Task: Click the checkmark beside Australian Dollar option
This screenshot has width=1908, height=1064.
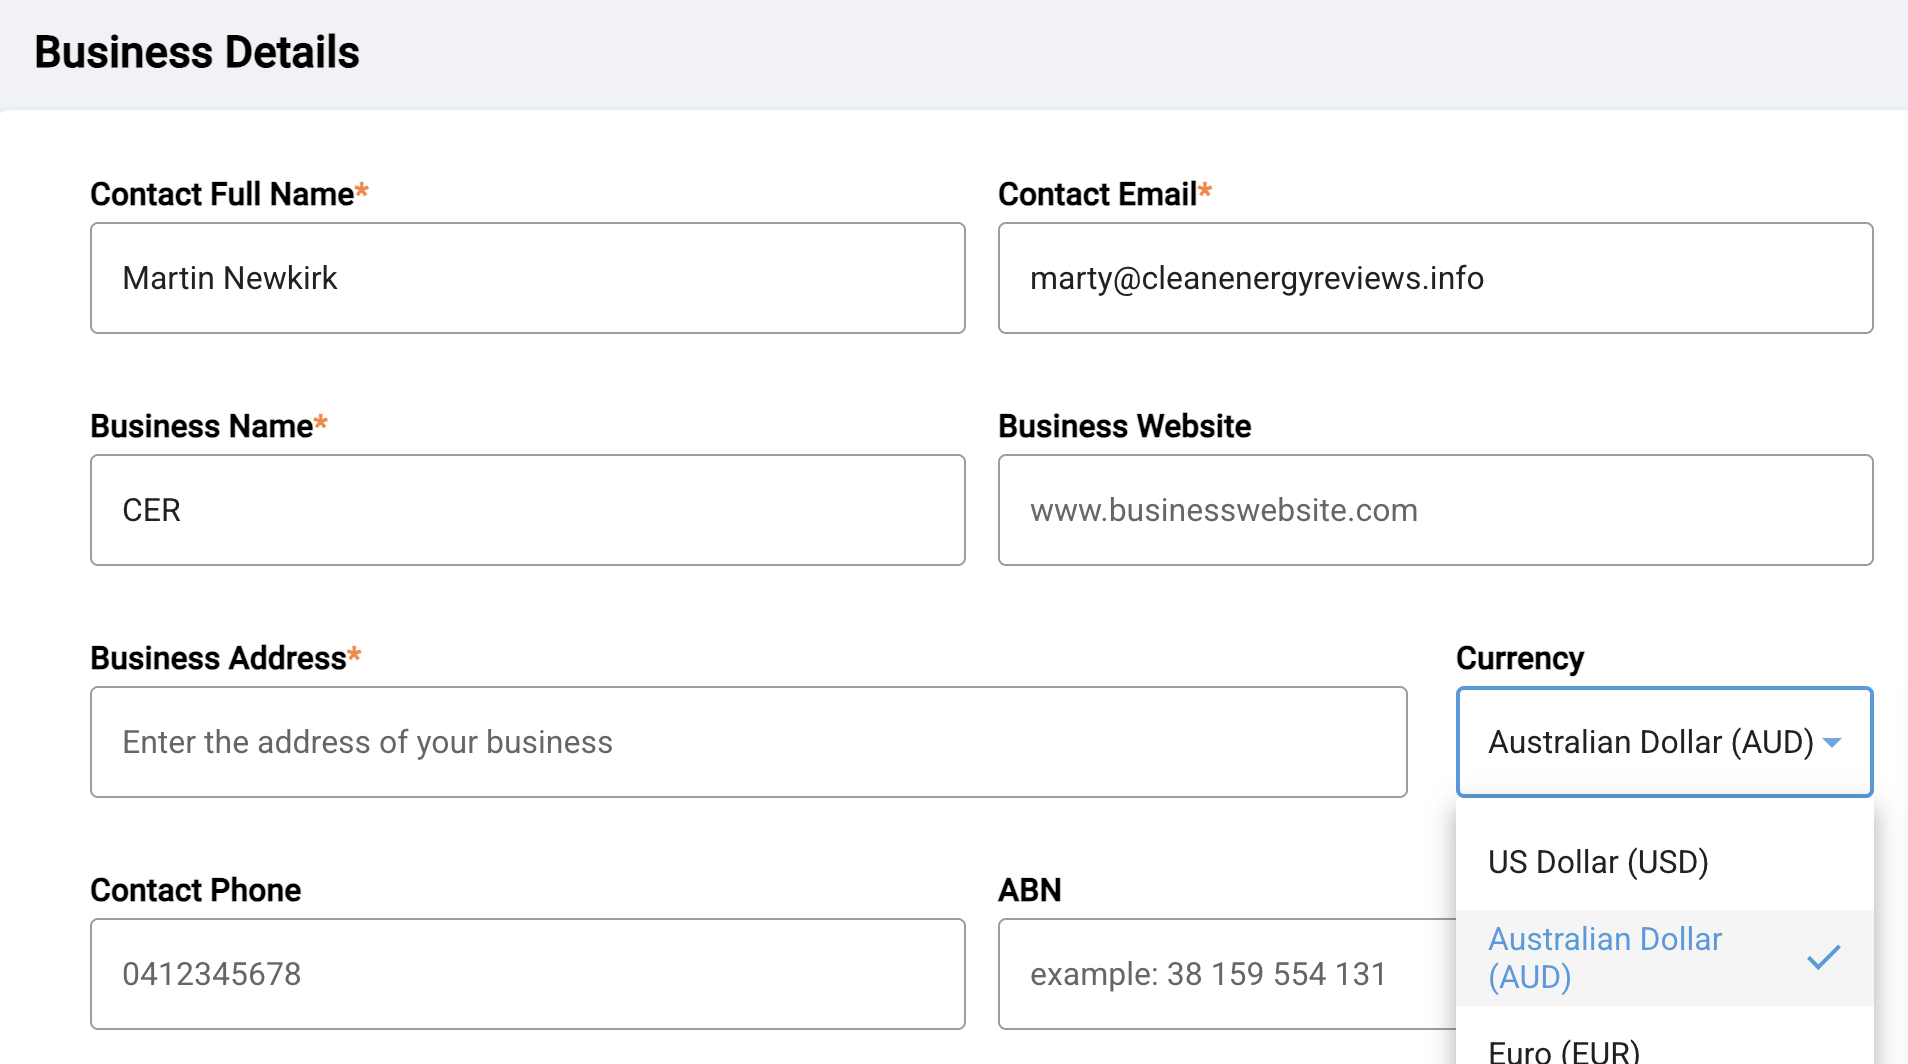Action: click(x=1823, y=957)
